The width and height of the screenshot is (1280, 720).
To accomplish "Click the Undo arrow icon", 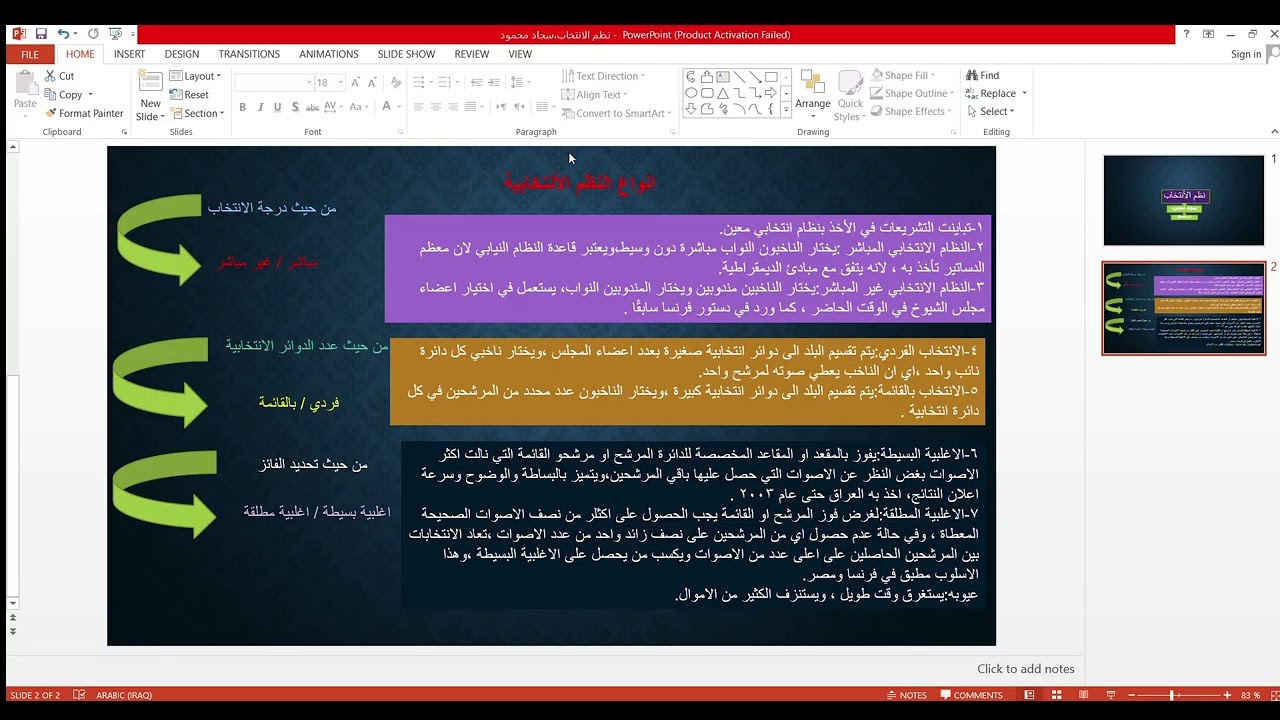I will click(x=63, y=34).
